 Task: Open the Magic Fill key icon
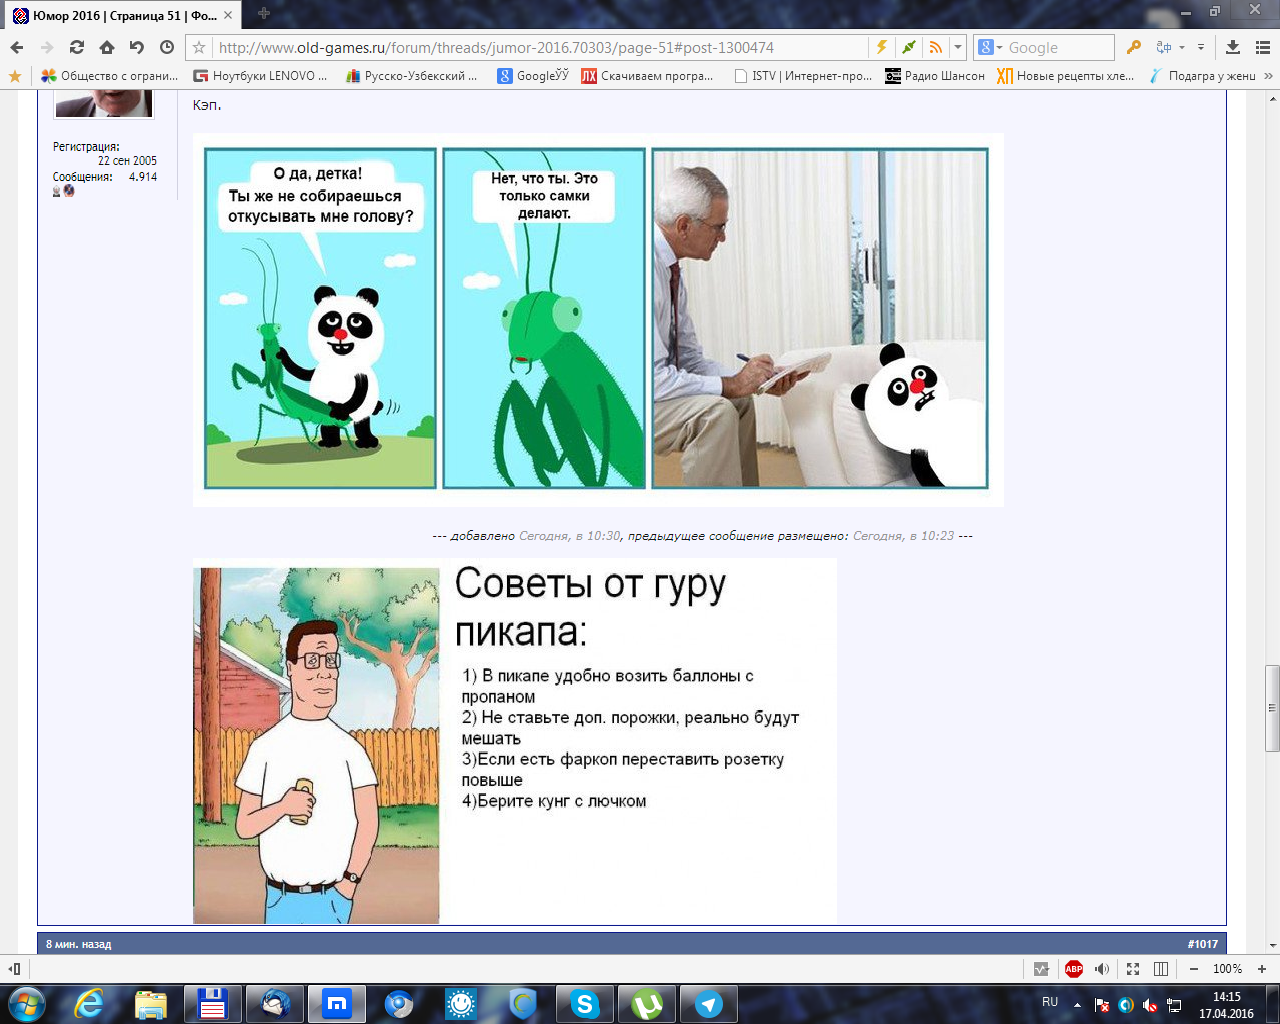coord(1133,47)
